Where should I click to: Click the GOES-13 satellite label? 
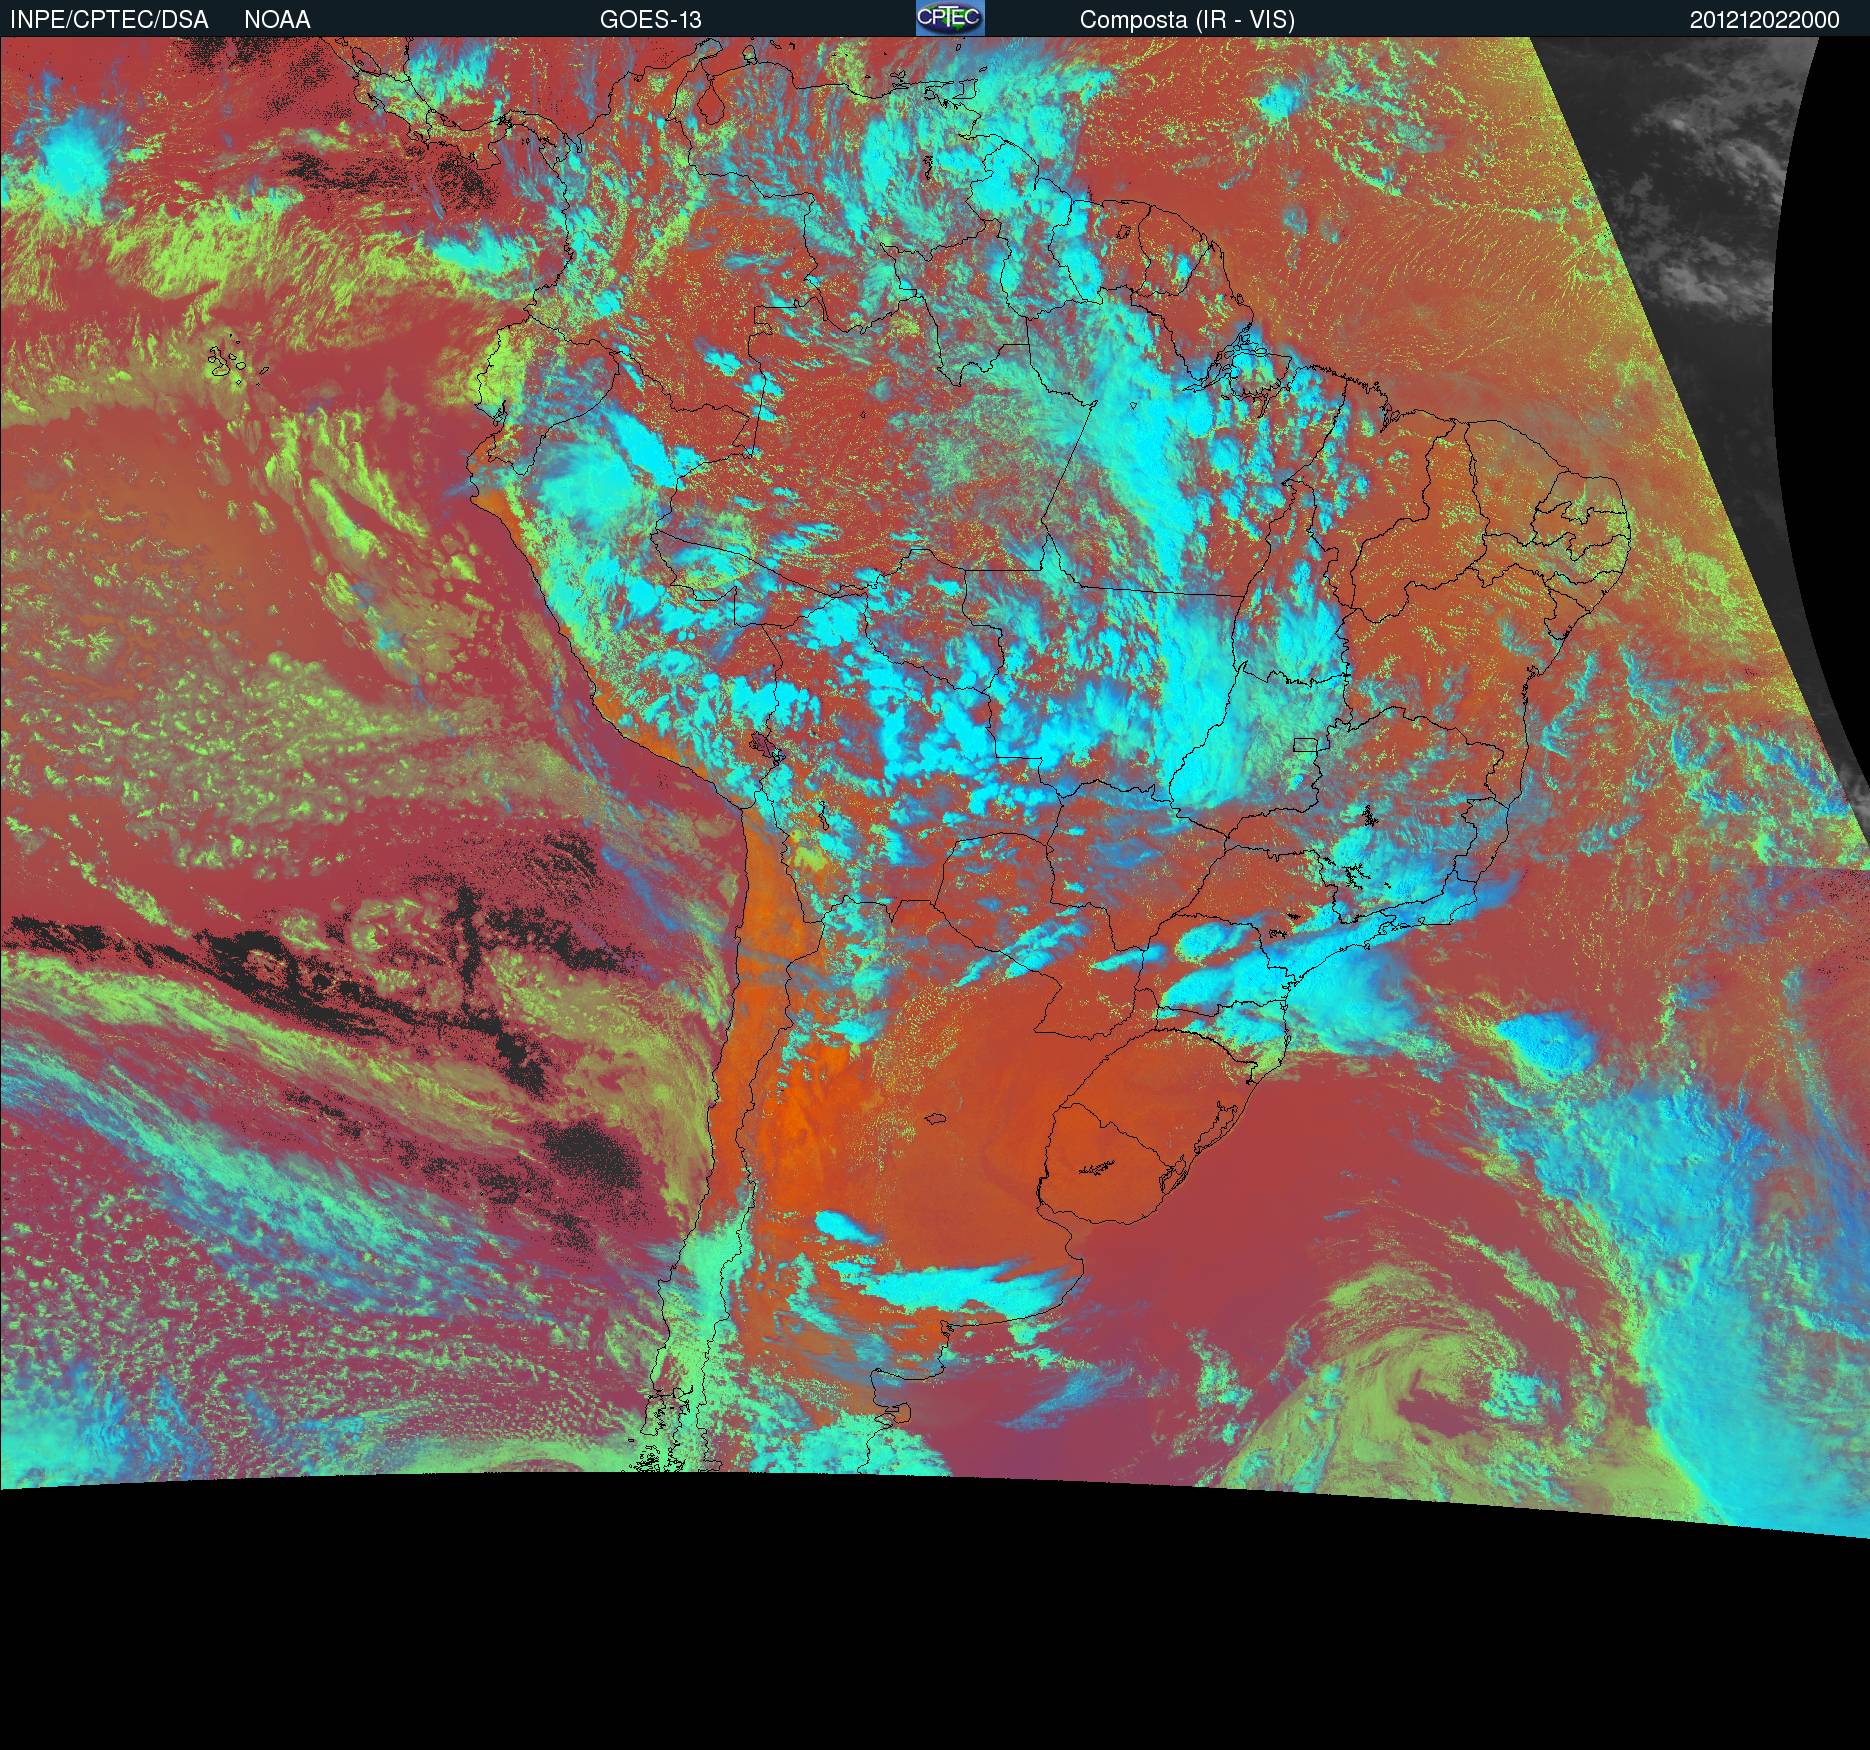pyautogui.click(x=651, y=19)
